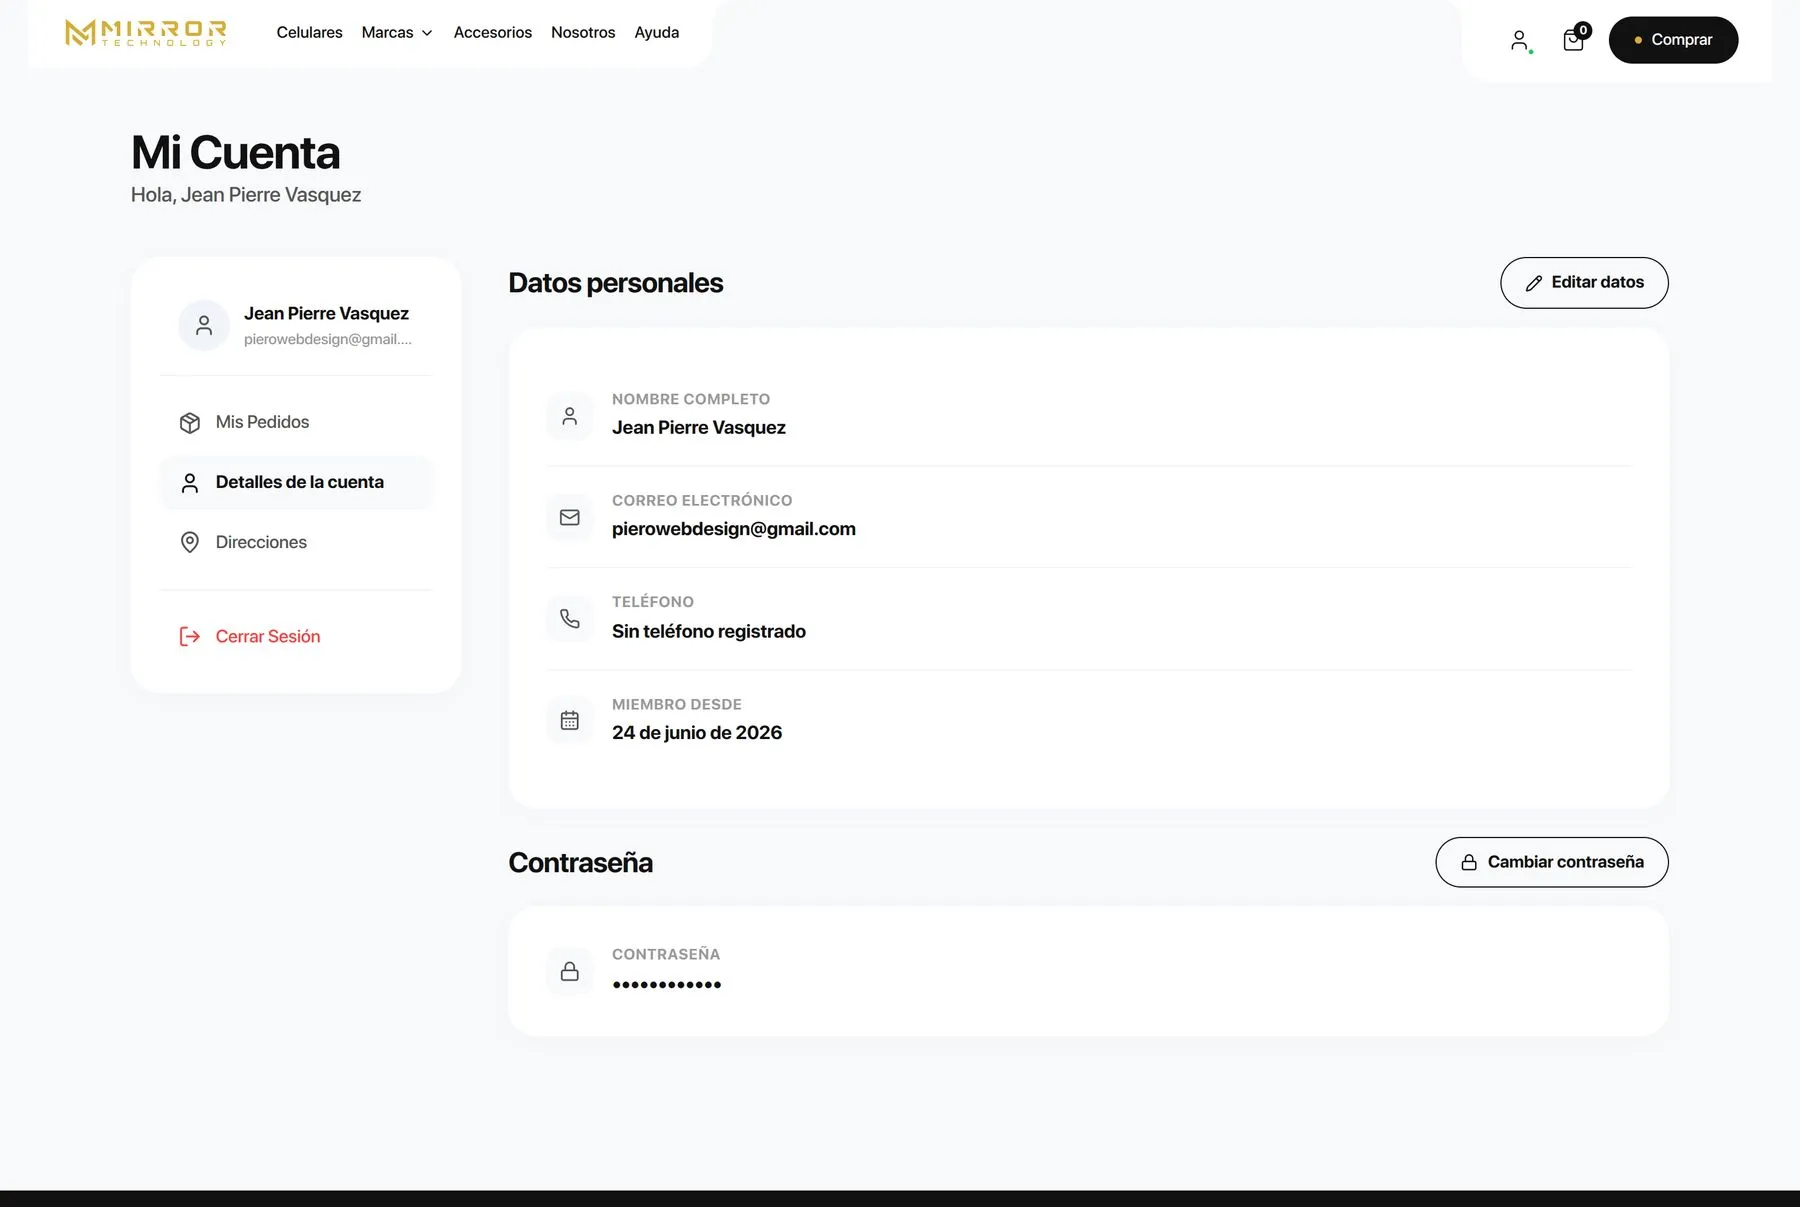Click the person icon beside Nombre Completo
Viewport: 1800px width, 1207px height.
pos(570,416)
